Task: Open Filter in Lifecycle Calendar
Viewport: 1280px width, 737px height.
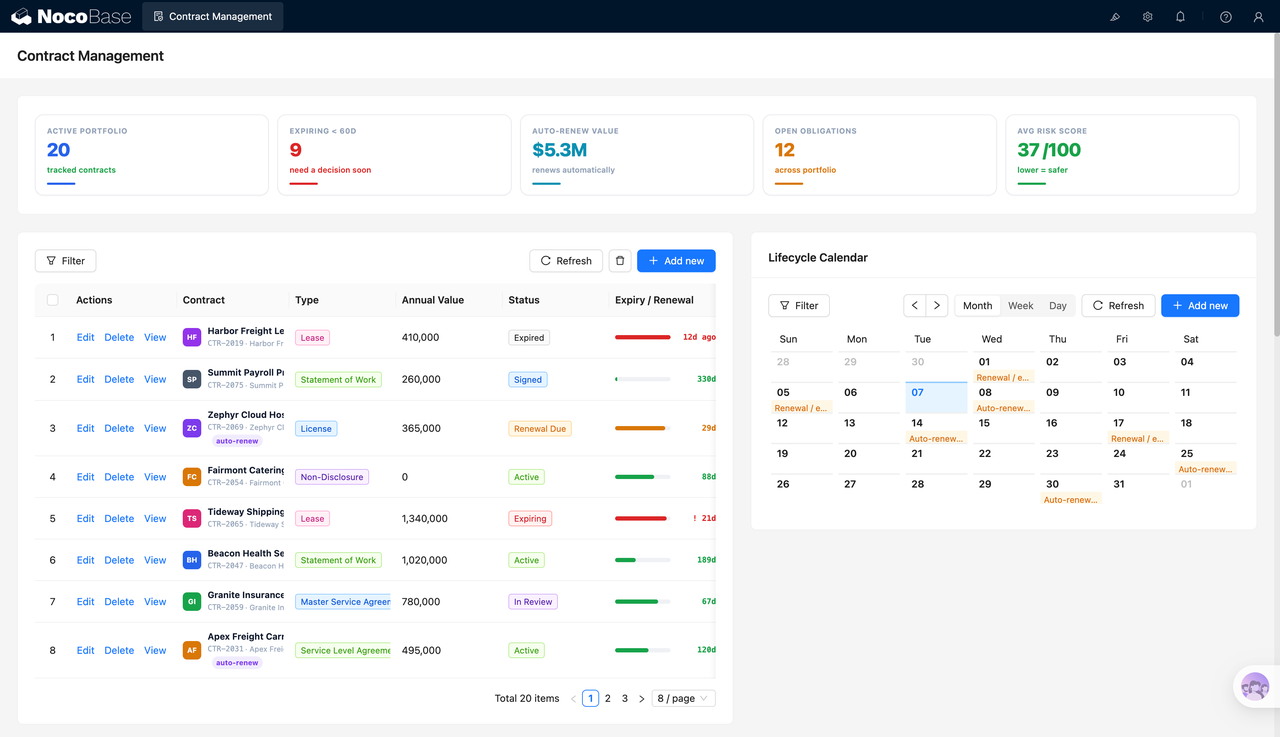Action: 799,306
